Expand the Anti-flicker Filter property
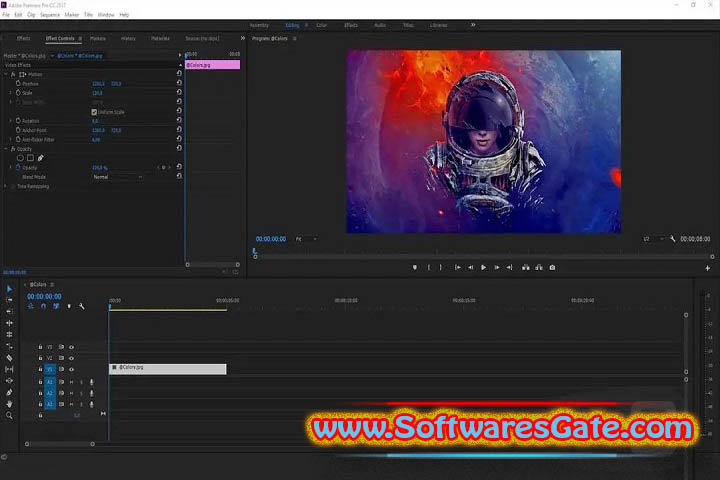The height and width of the screenshot is (480, 720). [11, 139]
